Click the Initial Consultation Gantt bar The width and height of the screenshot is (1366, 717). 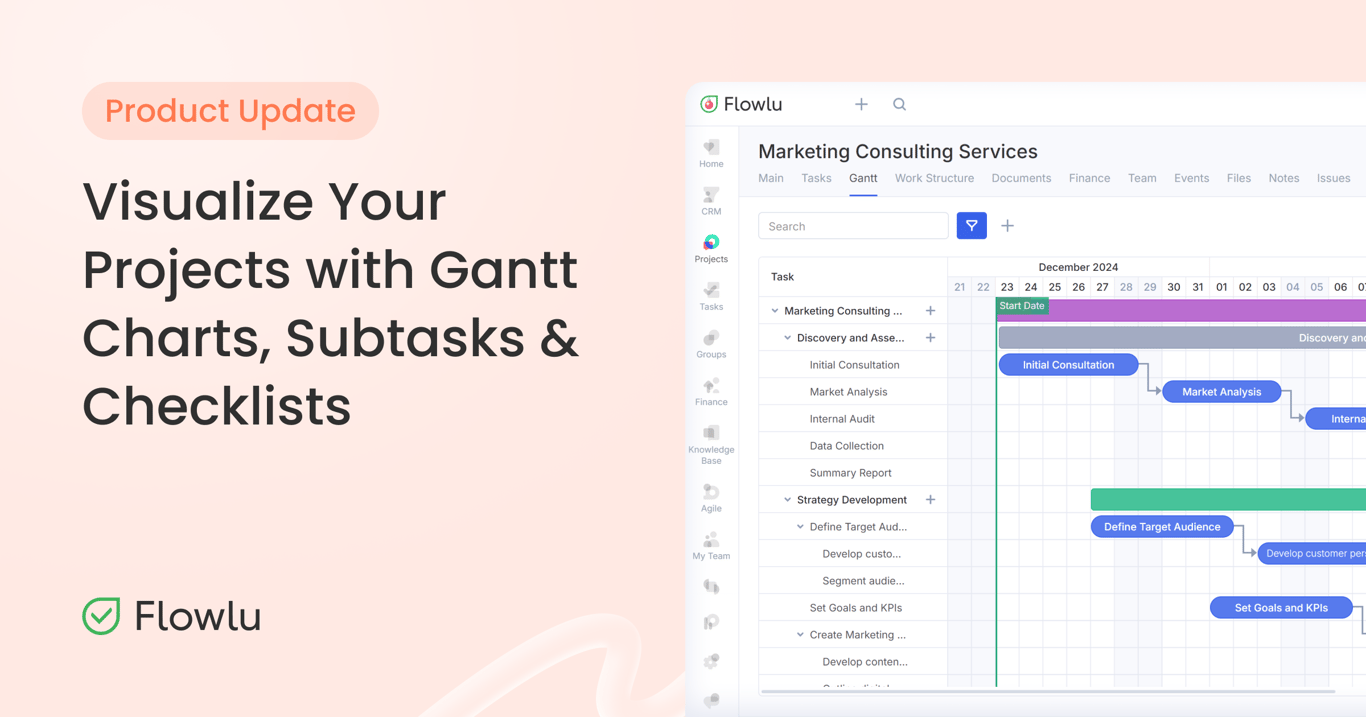pyautogui.click(x=1068, y=365)
